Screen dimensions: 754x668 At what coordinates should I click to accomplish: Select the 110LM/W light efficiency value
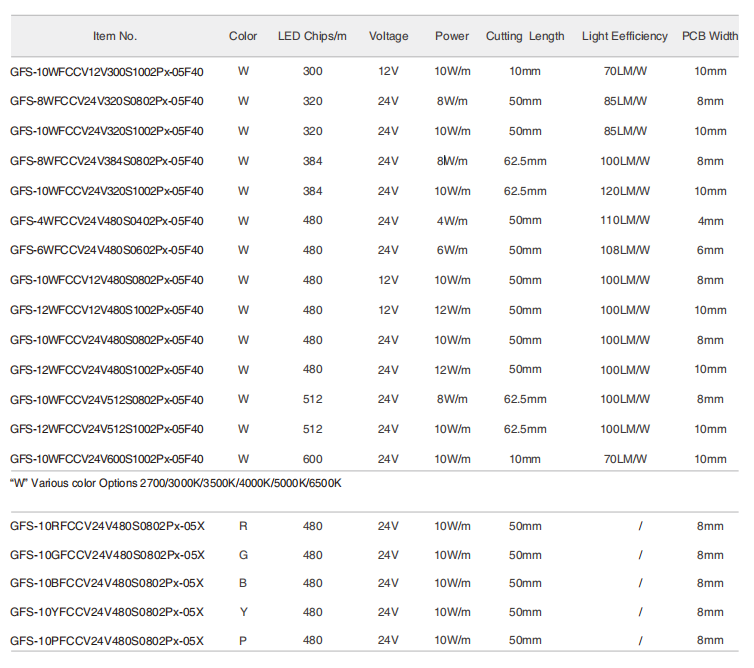coord(625,221)
